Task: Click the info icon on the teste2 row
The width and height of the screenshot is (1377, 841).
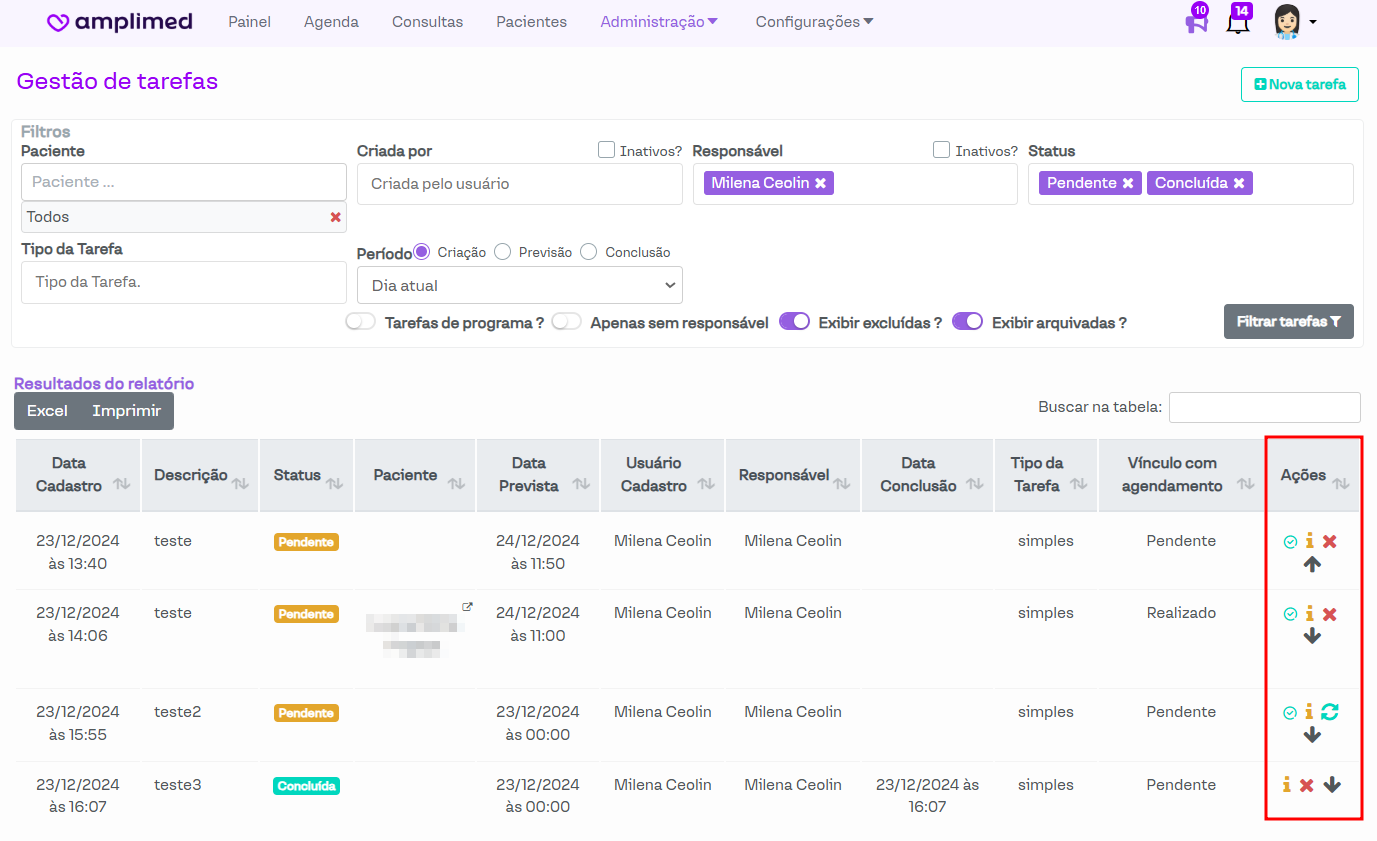Action: pyautogui.click(x=1309, y=712)
